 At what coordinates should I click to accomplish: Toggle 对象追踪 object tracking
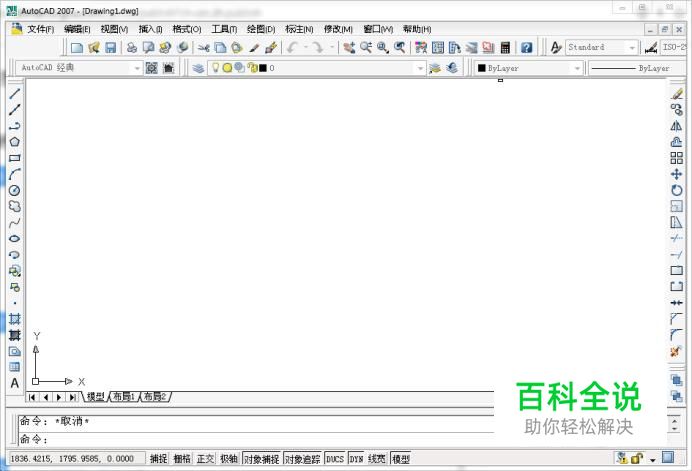(x=302, y=459)
